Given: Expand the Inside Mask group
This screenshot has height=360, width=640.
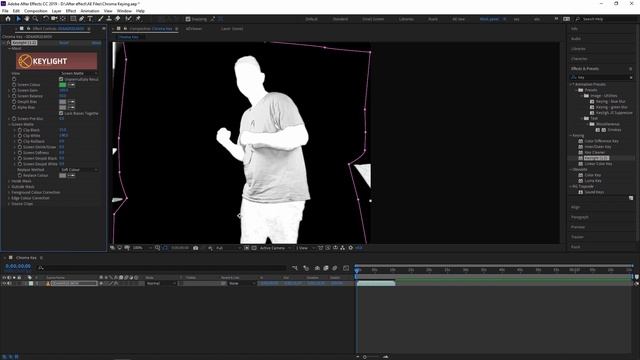Looking at the screenshot, I should (x=9, y=181).
